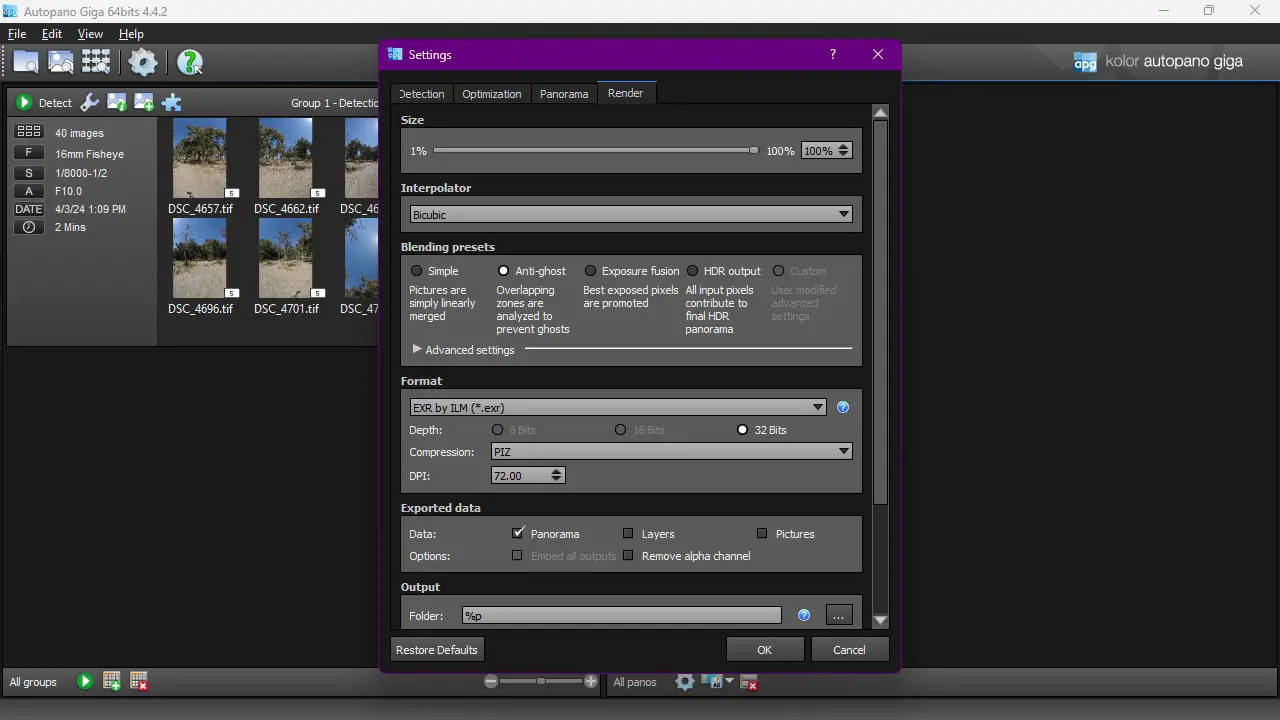
Task: Click the blue puzzle piece plugin icon
Action: pyautogui.click(x=172, y=102)
